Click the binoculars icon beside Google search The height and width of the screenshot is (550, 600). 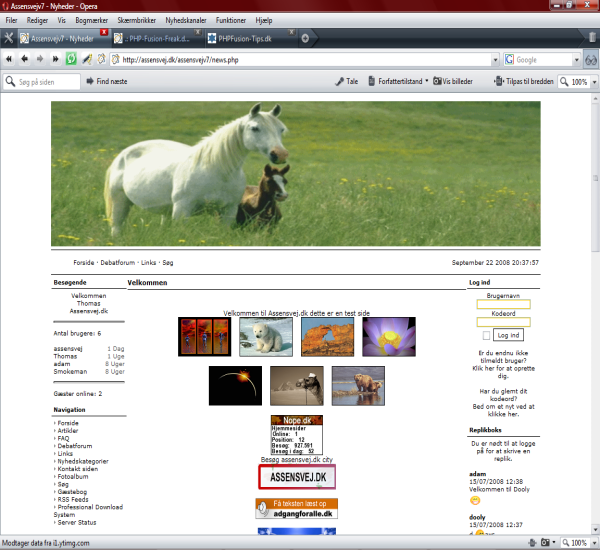(x=591, y=60)
